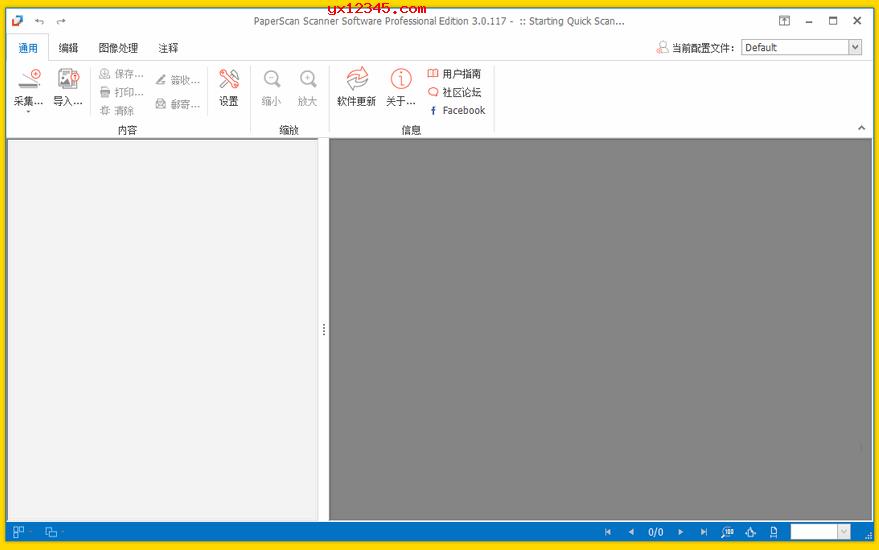Go to next page button
Image resolution: width=879 pixels, height=550 pixels.
point(681,531)
